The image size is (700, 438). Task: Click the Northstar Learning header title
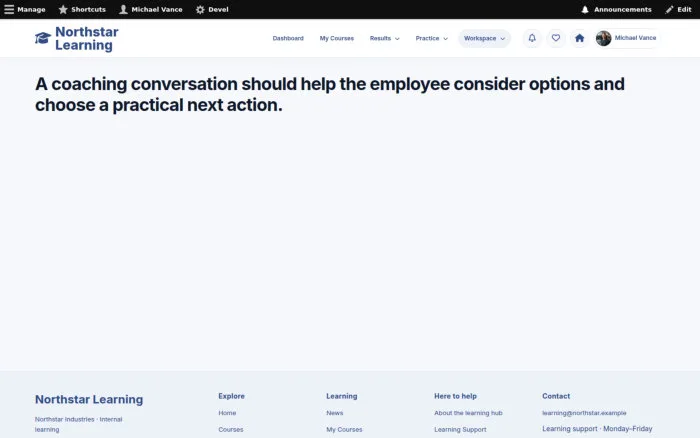87,38
